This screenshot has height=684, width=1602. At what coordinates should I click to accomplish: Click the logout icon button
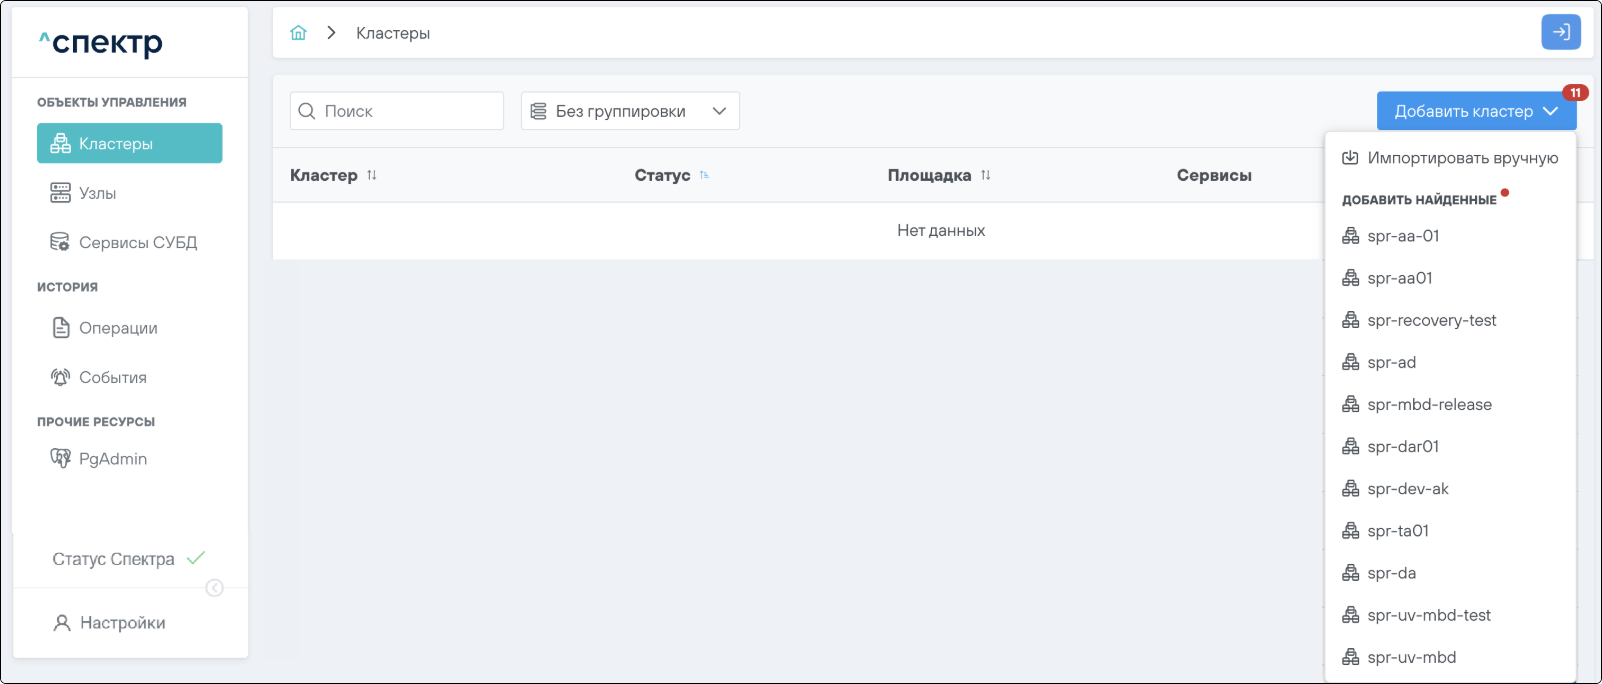click(x=1560, y=32)
